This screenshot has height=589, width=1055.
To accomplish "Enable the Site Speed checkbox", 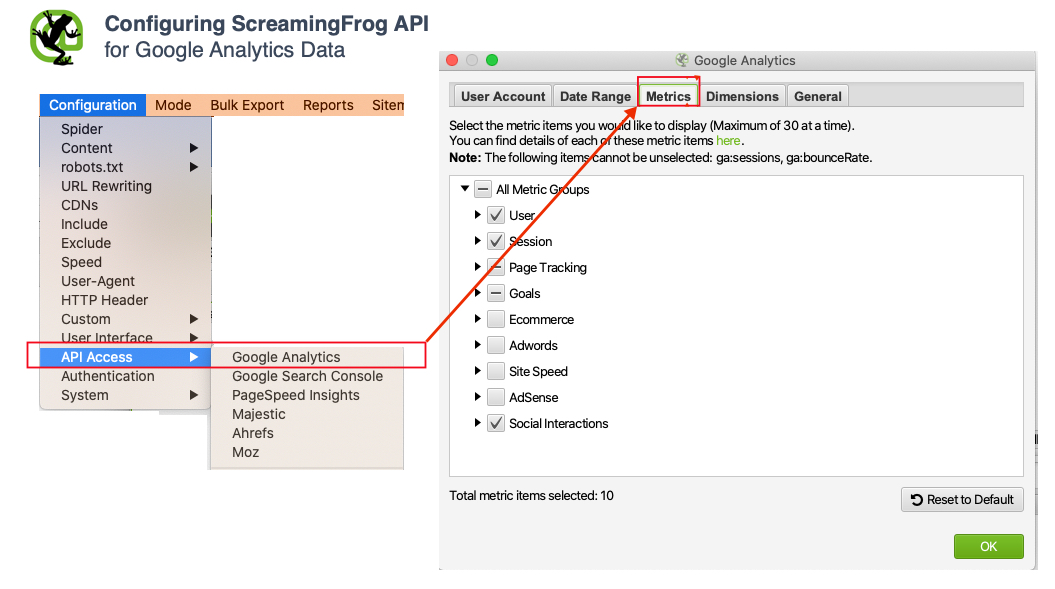I will pos(496,372).
